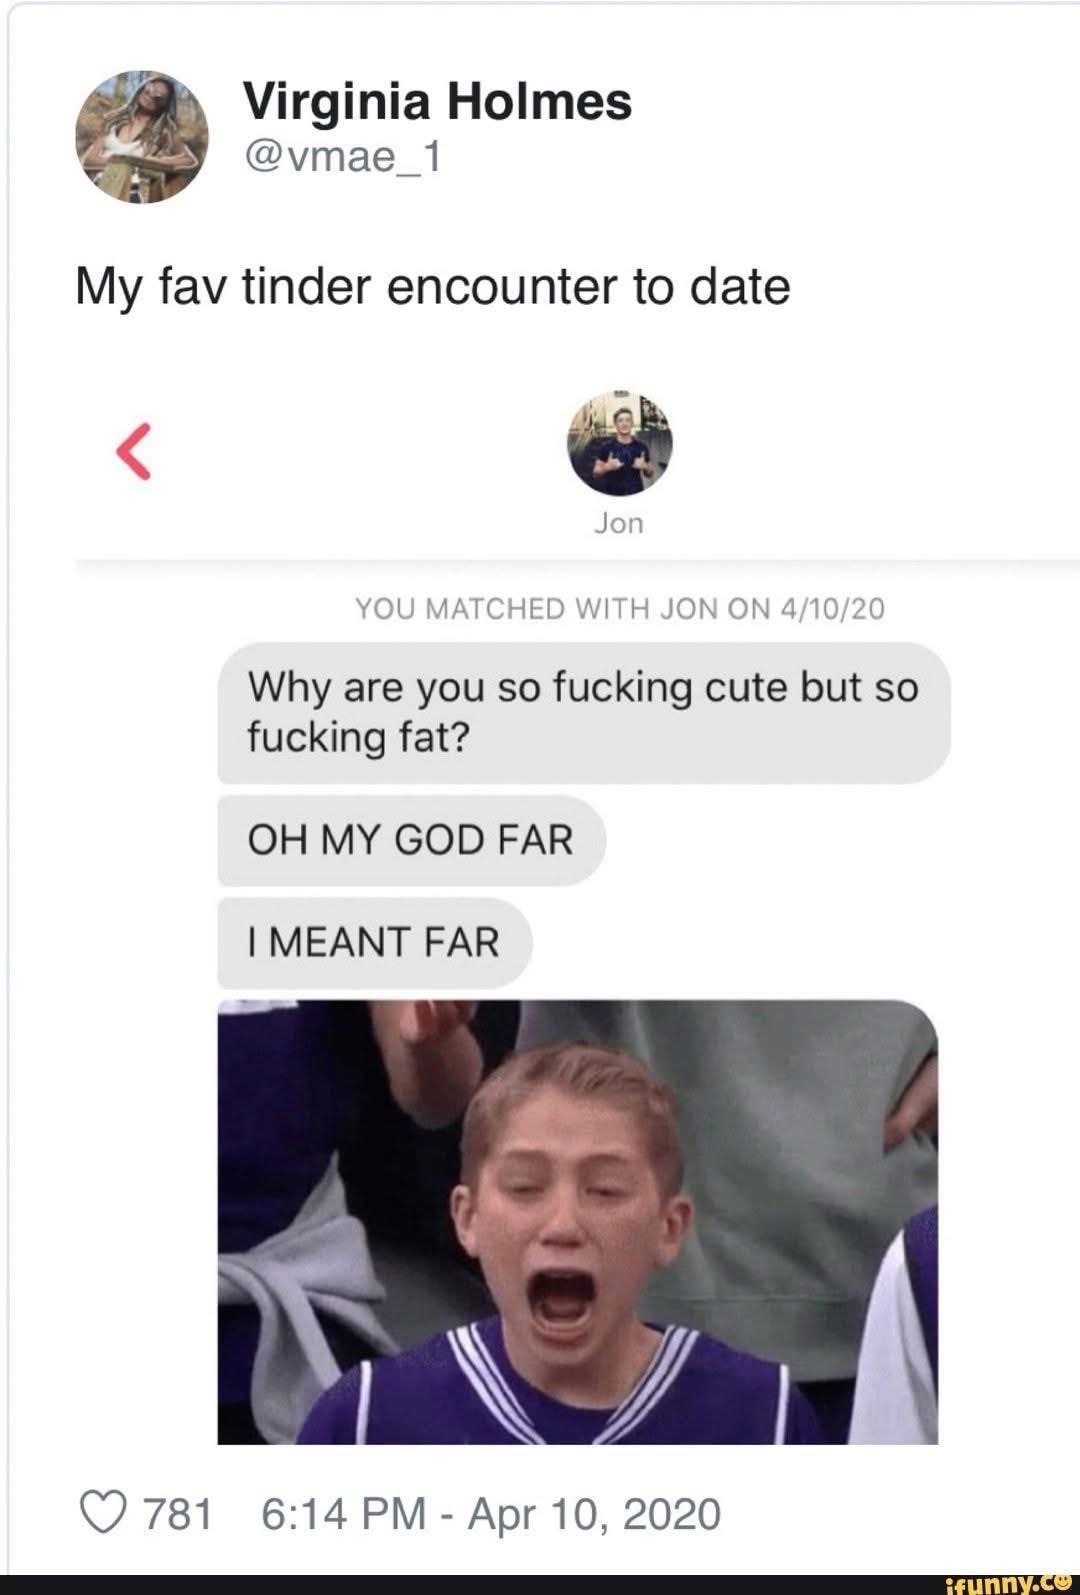Click the Virginia Holmes display name
Image resolution: width=1080 pixels, height=1595 pixels.
pyautogui.click(x=438, y=101)
